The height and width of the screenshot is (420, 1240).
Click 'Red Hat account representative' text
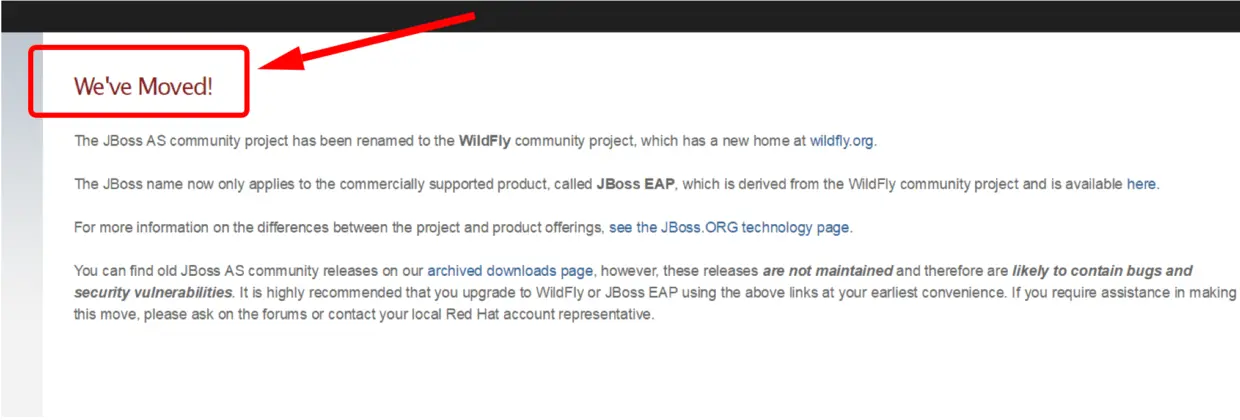point(556,314)
